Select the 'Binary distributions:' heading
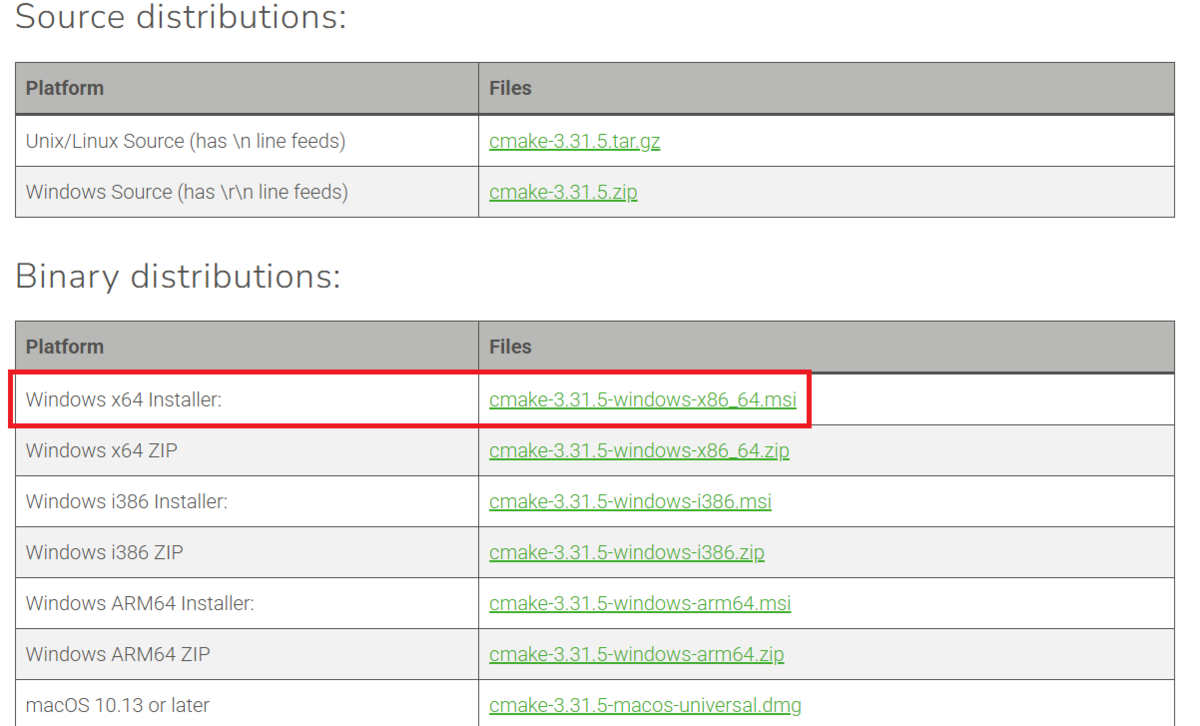The width and height of the screenshot is (1200, 726). [178, 276]
